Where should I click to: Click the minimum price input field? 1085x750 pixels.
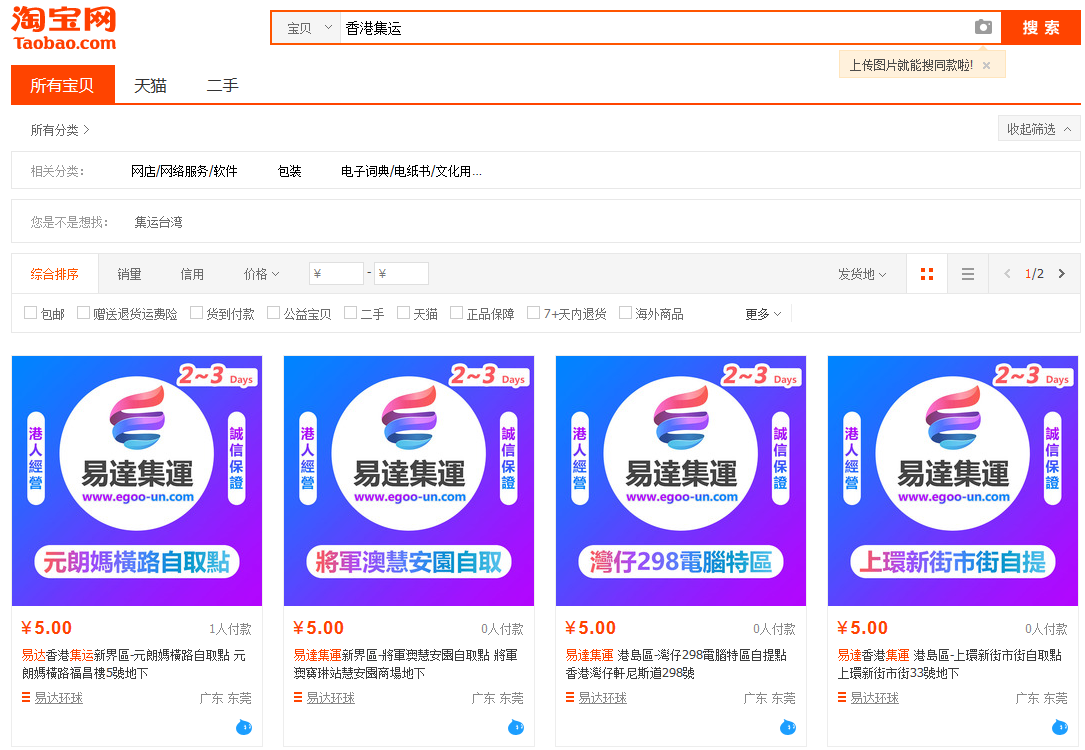336,273
